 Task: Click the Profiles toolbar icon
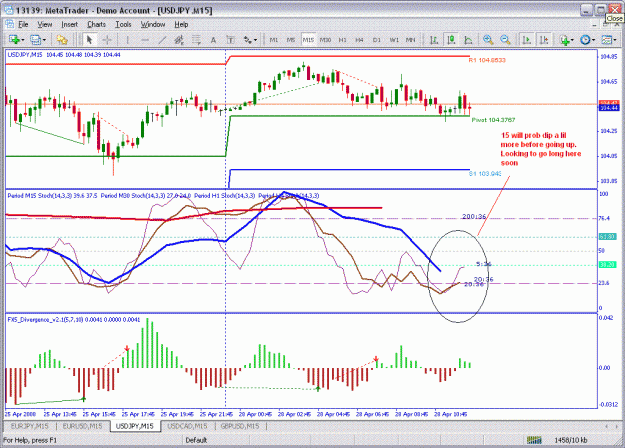point(36,40)
